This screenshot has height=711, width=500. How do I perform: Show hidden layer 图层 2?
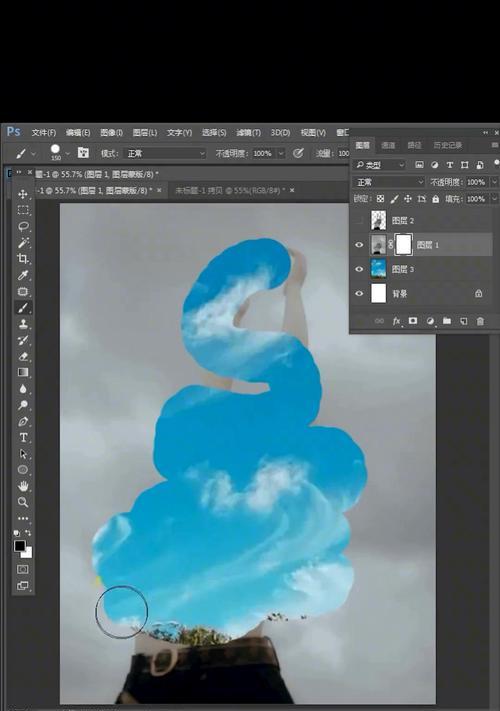359,221
